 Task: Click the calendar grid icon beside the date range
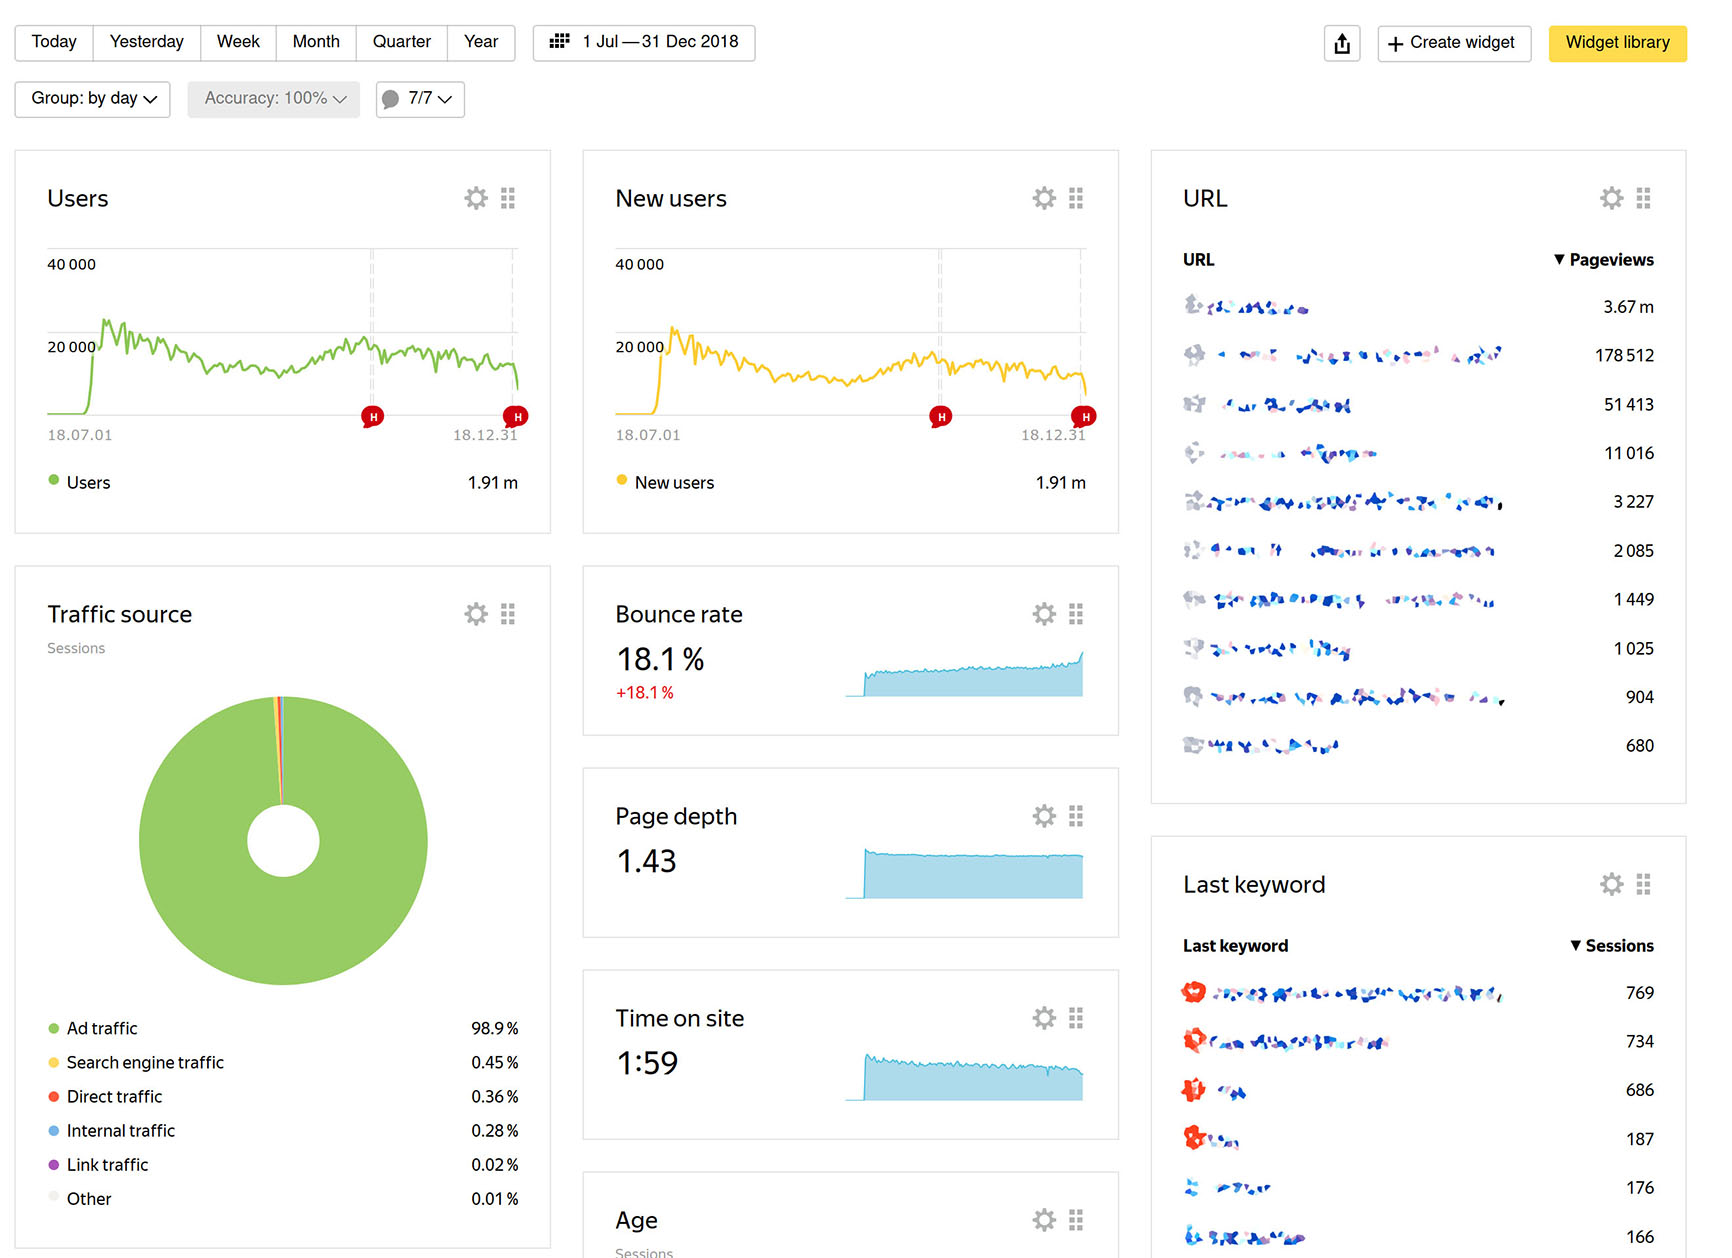tap(558, 42)
